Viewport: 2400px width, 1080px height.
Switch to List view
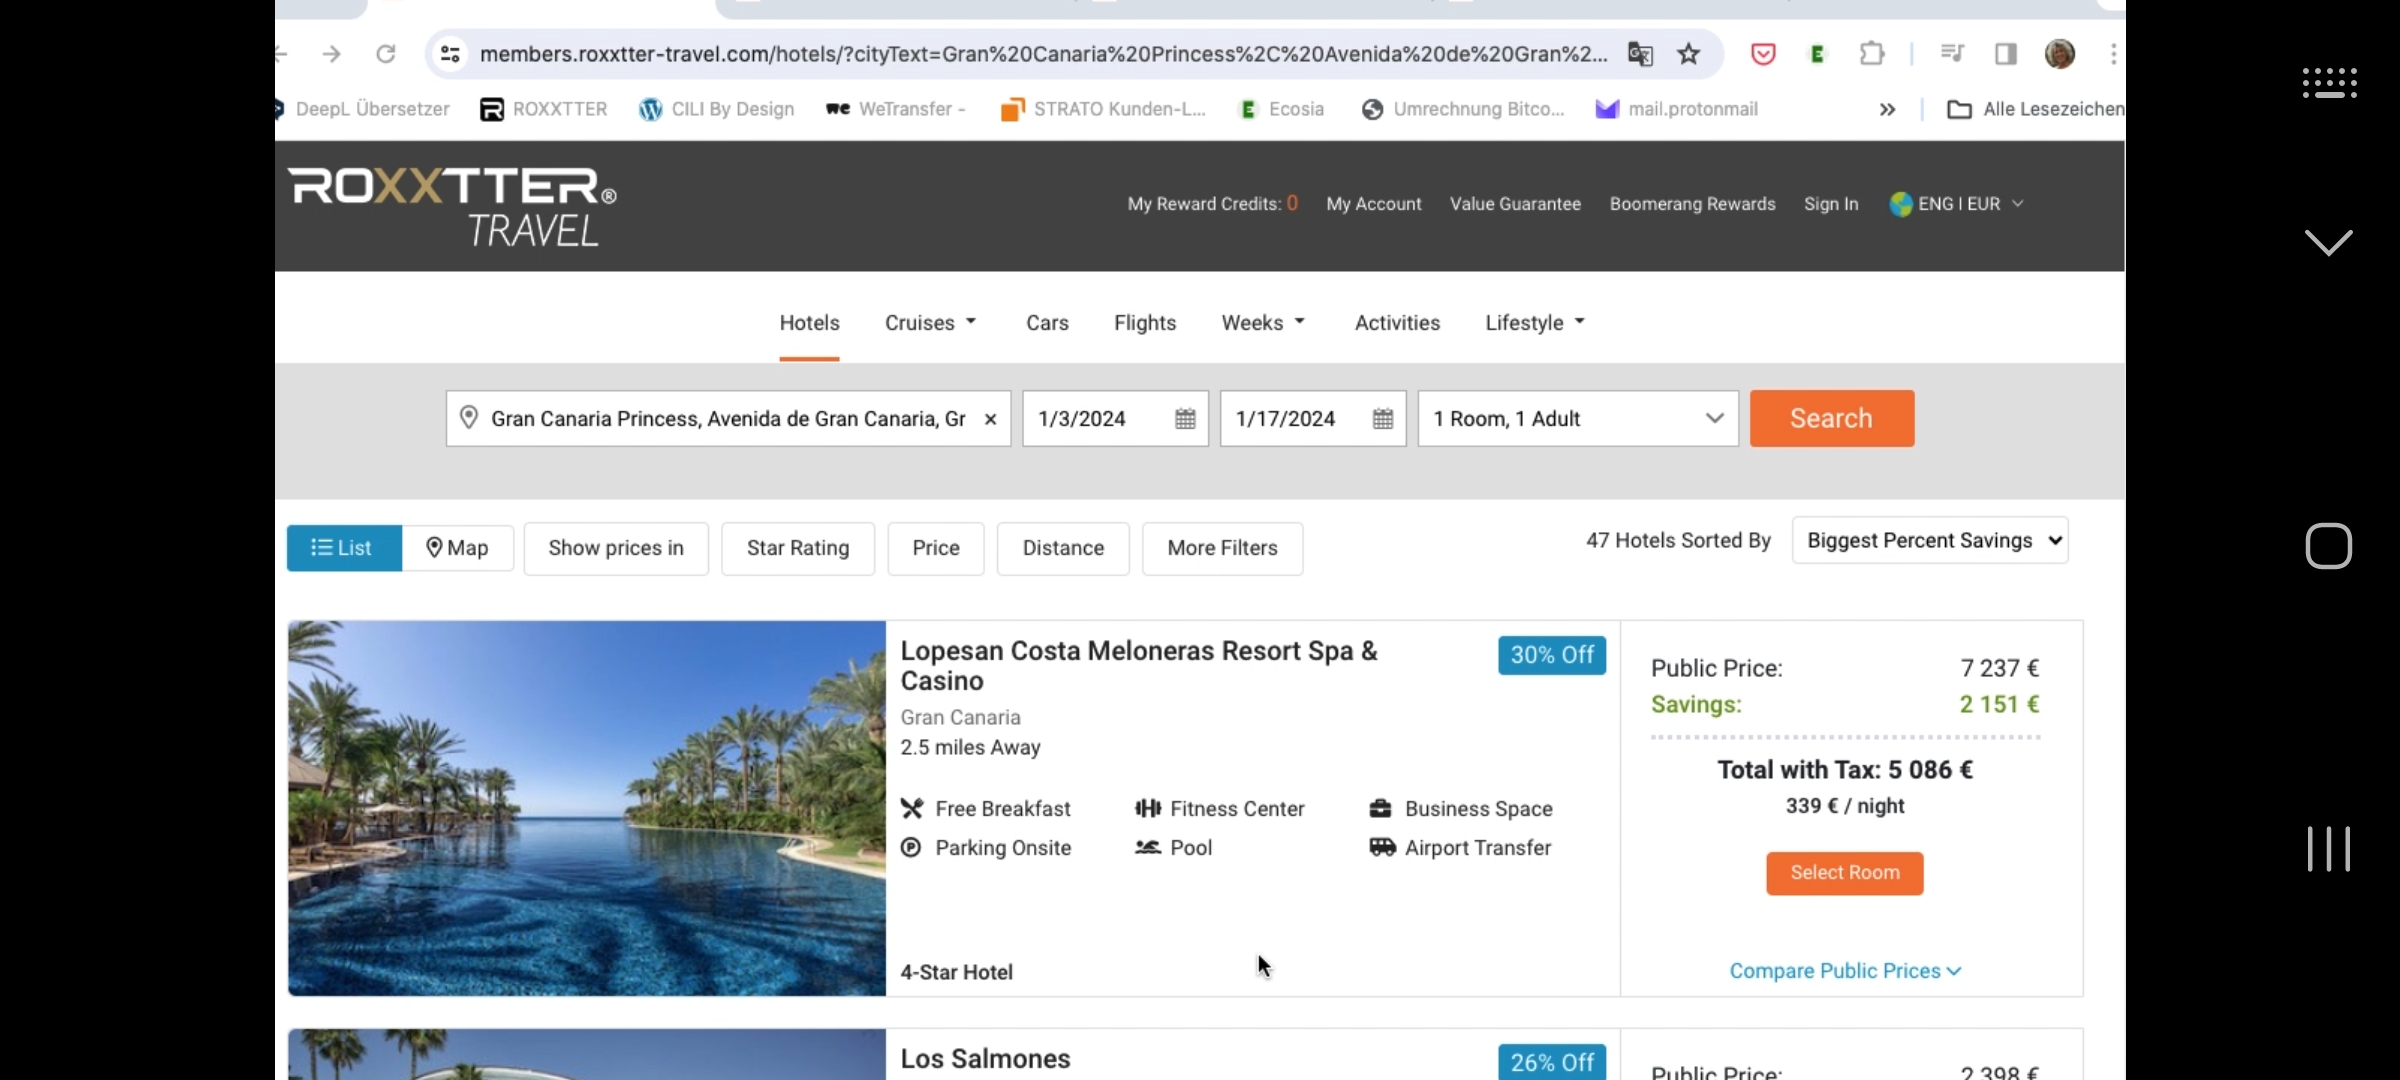point(343,548)
